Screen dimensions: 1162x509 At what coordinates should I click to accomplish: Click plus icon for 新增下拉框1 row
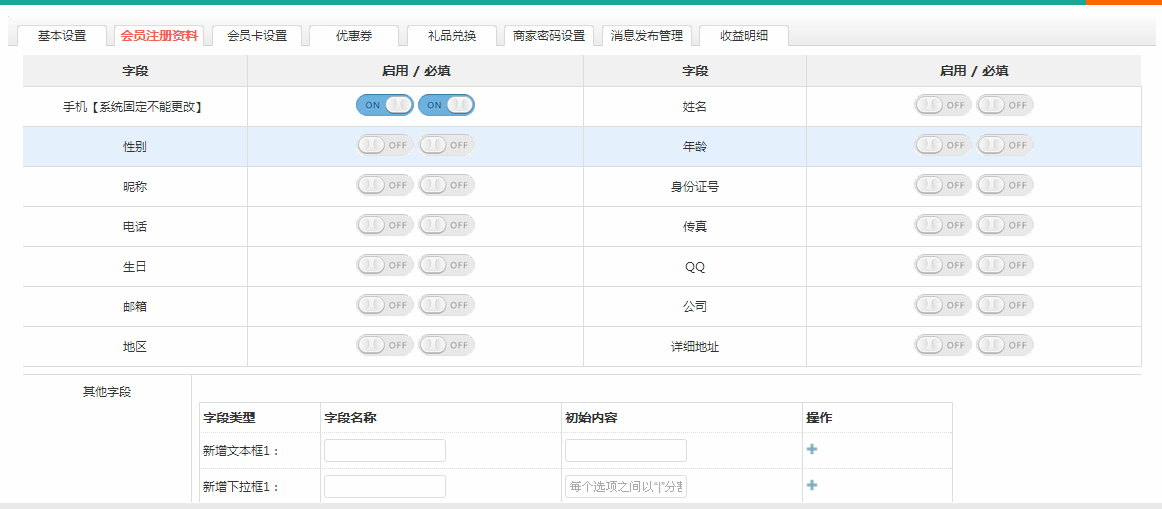click(x=812, y=486)
